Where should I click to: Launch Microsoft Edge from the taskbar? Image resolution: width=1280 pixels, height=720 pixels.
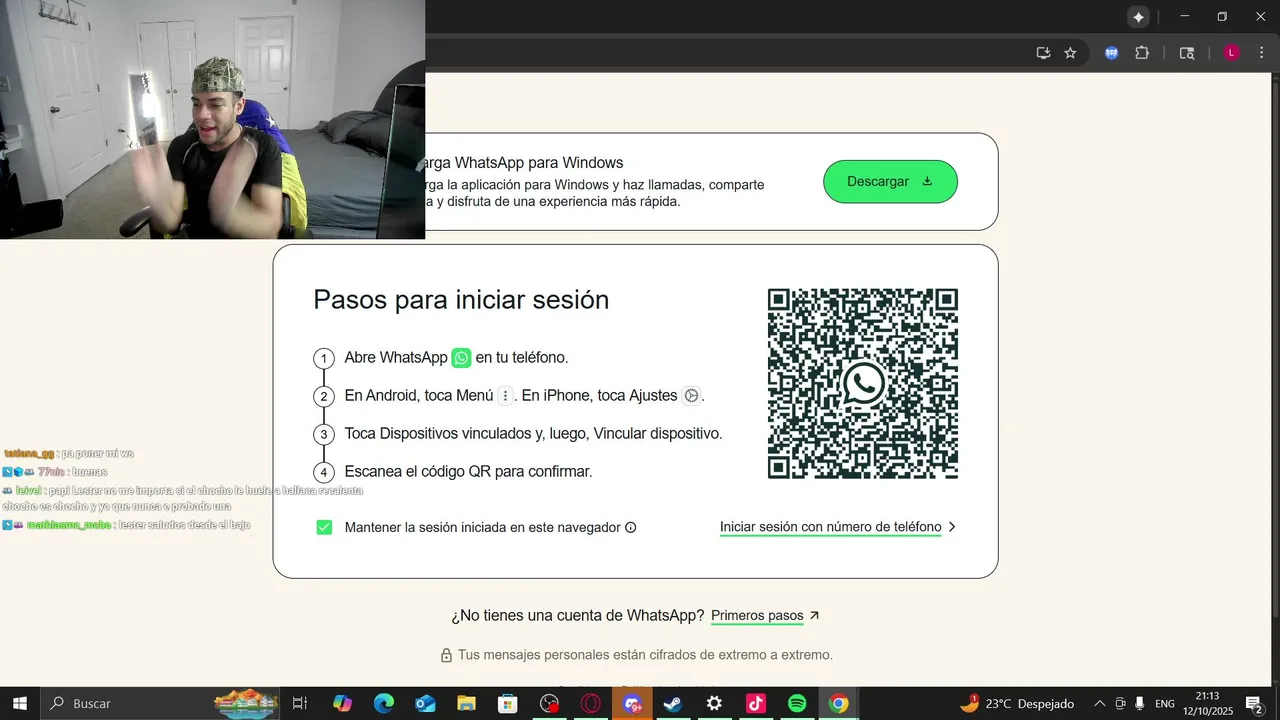pos(384,704)
